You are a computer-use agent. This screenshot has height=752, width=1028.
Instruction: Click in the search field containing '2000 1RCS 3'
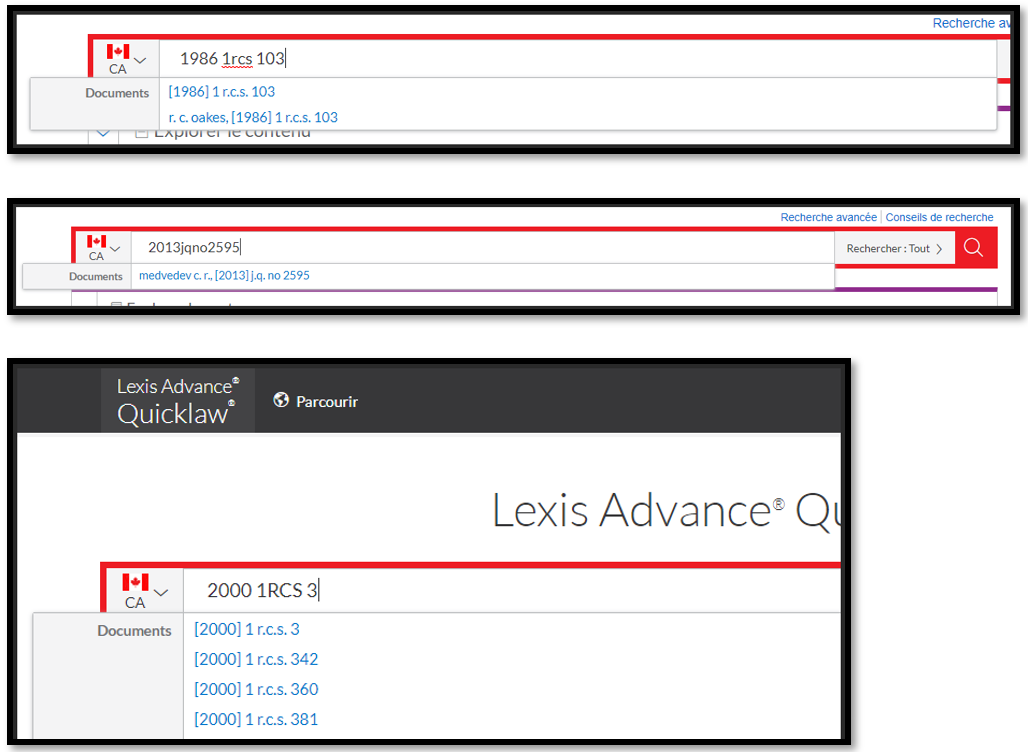(x=511, y=591)
